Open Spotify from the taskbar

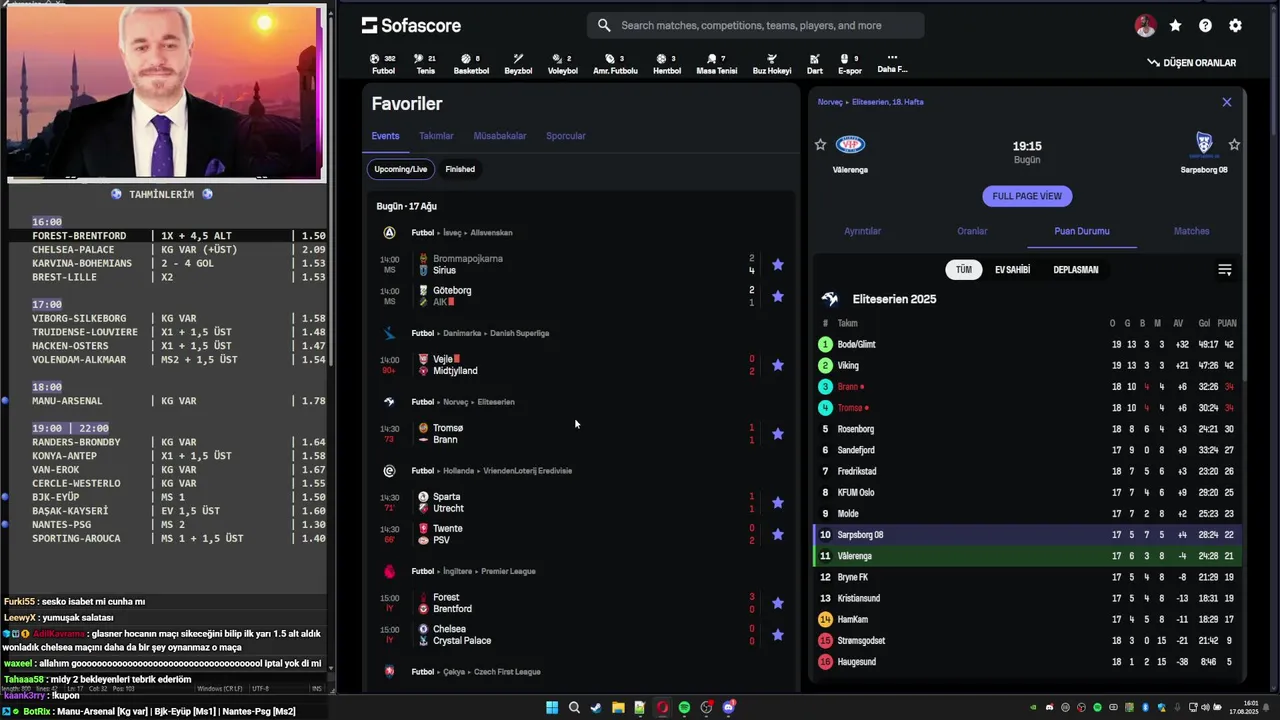(684, 708)
